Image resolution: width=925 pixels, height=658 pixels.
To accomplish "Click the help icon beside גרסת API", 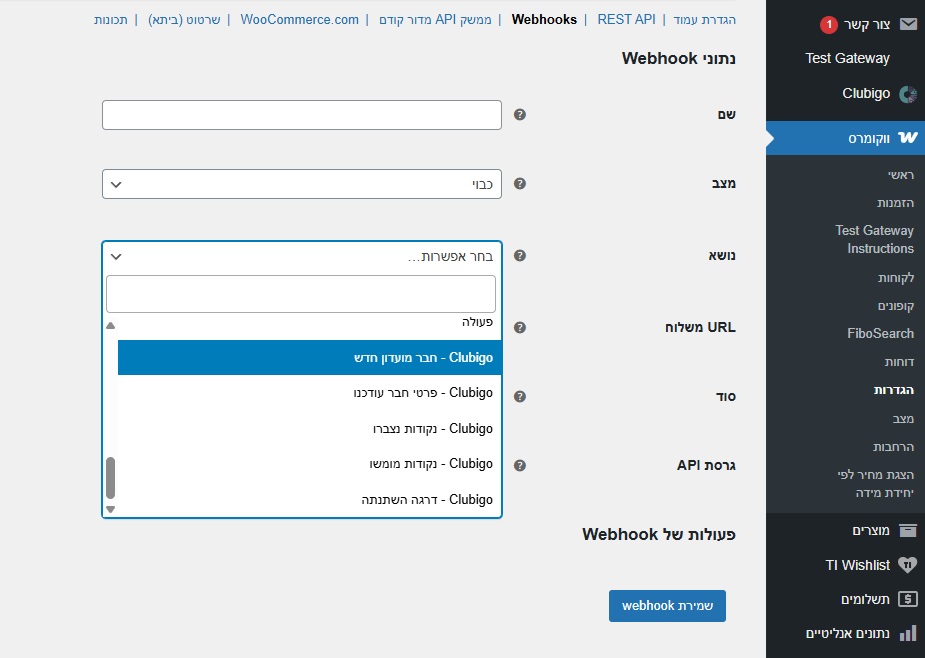I will click(x=520, y=465).
